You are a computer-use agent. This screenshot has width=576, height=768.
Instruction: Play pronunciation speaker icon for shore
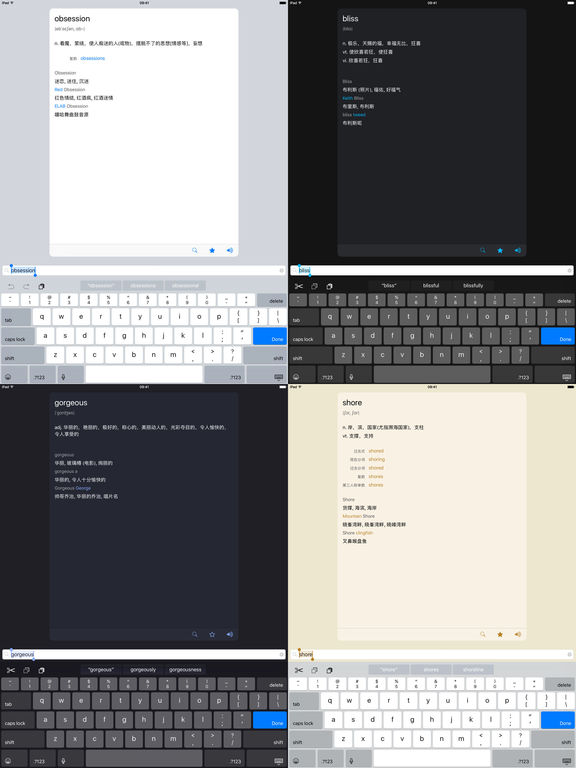coord(518,634)
